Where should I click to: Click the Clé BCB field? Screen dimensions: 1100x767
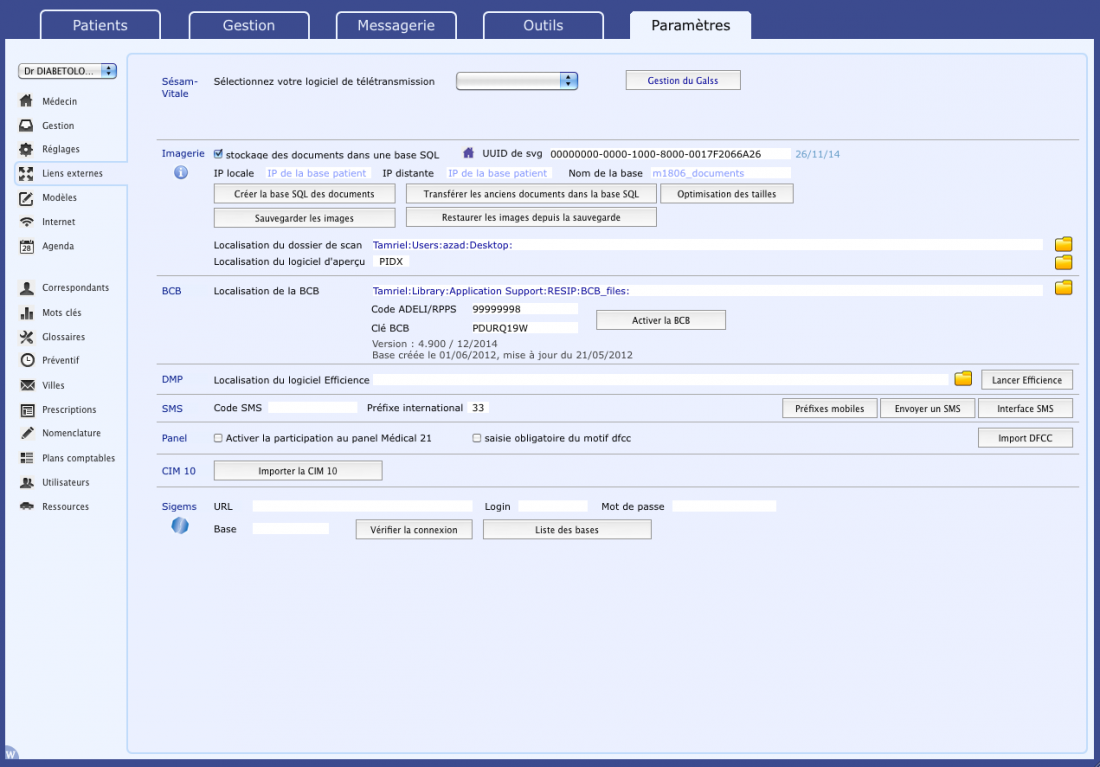523,328
